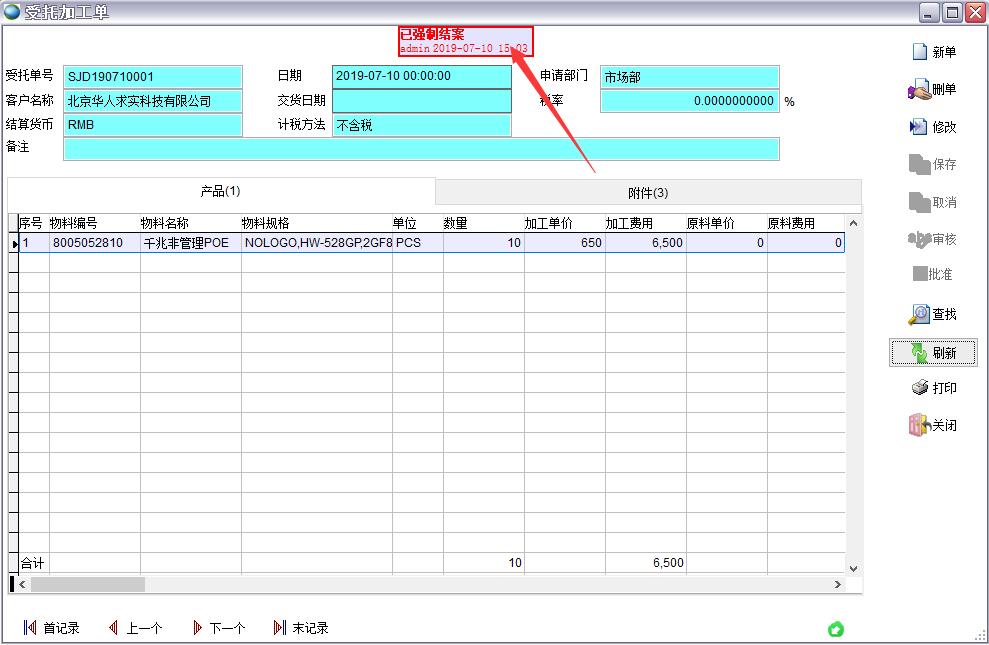Screen dimensions: 989x645
Task: Click the green home icon at bottom right
Action: tap(836, 629)
